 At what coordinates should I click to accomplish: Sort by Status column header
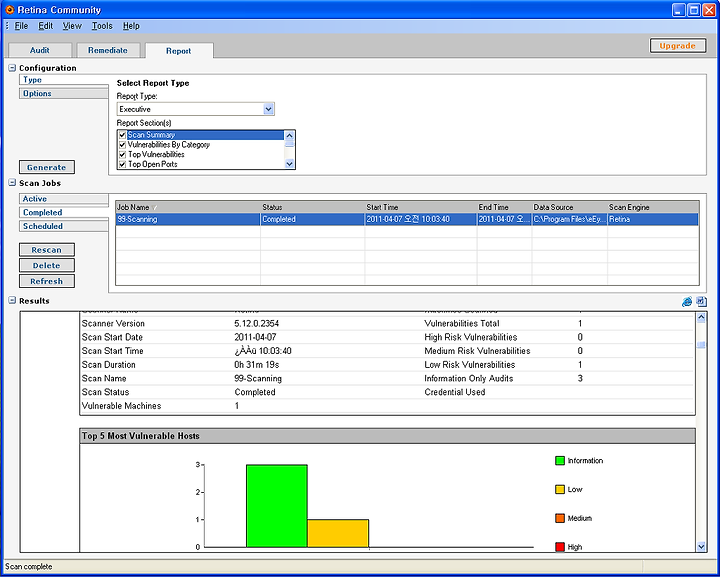(x=313, y=207)
